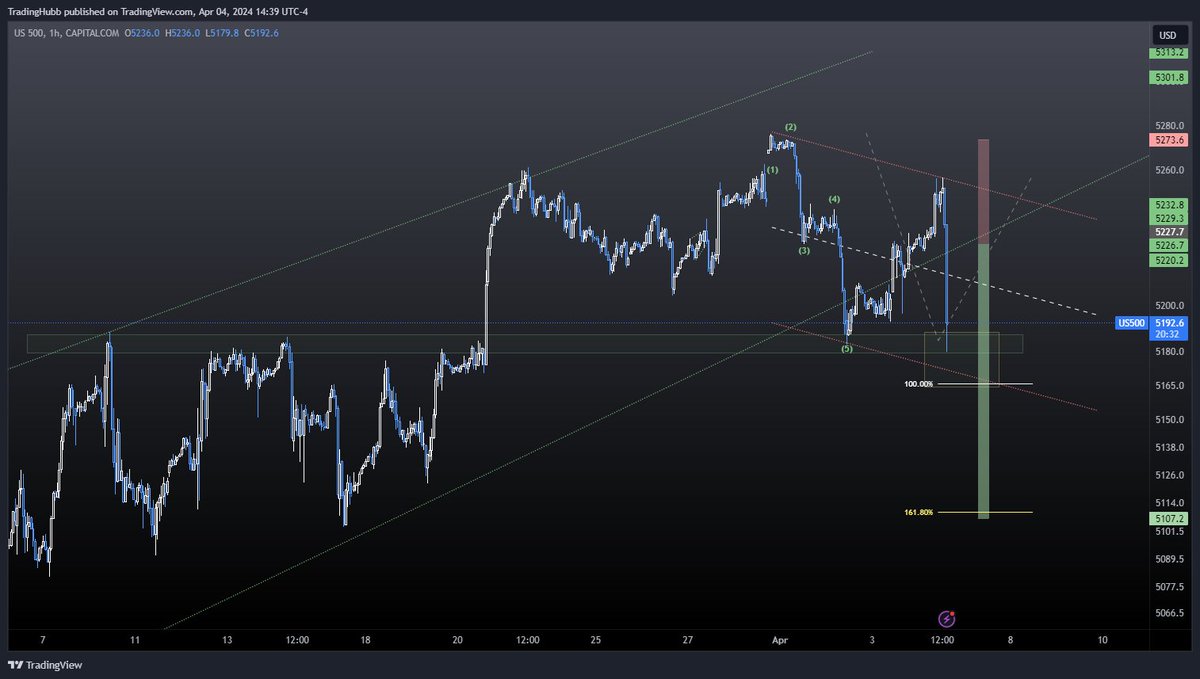The height and width of the screenshot is (679, 1200).
Task: Click the green 5313.2 price label
Action: (x=1168, y=51)
